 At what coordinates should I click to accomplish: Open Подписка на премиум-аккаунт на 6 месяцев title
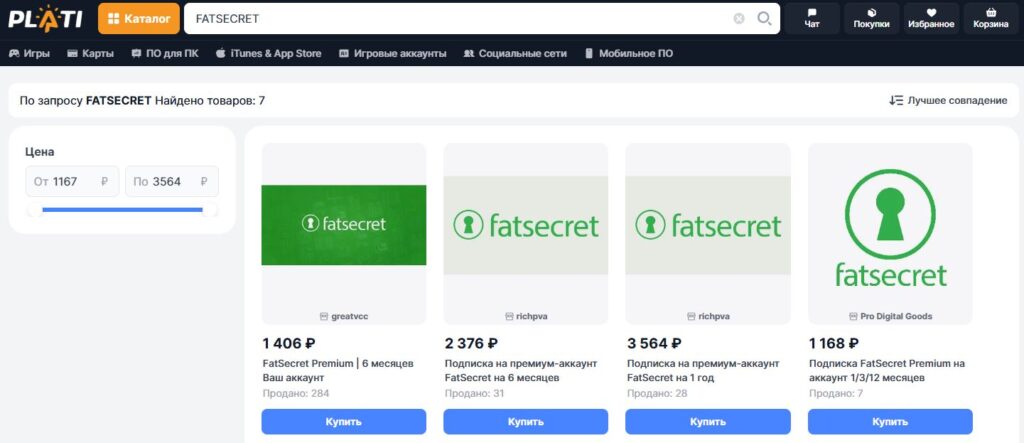(521, 370)
